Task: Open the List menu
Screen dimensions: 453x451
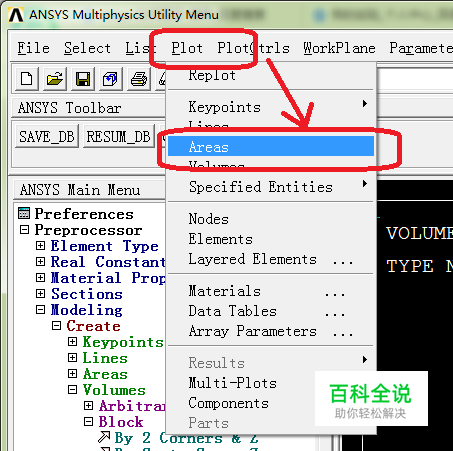Action: coord(140,48)
